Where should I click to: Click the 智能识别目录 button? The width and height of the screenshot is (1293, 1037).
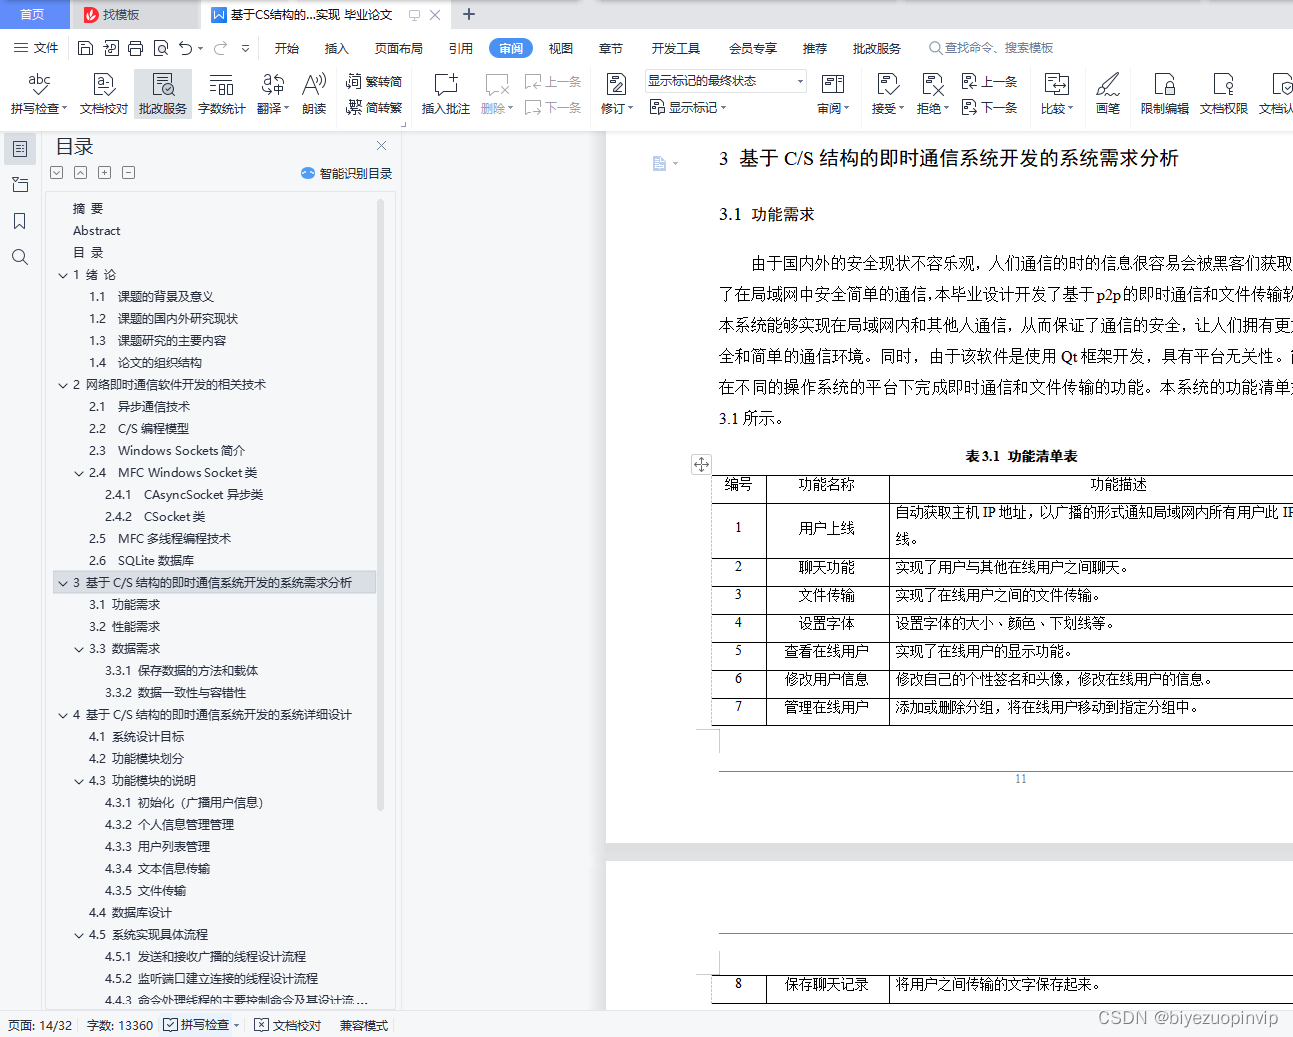coord(346,172)
